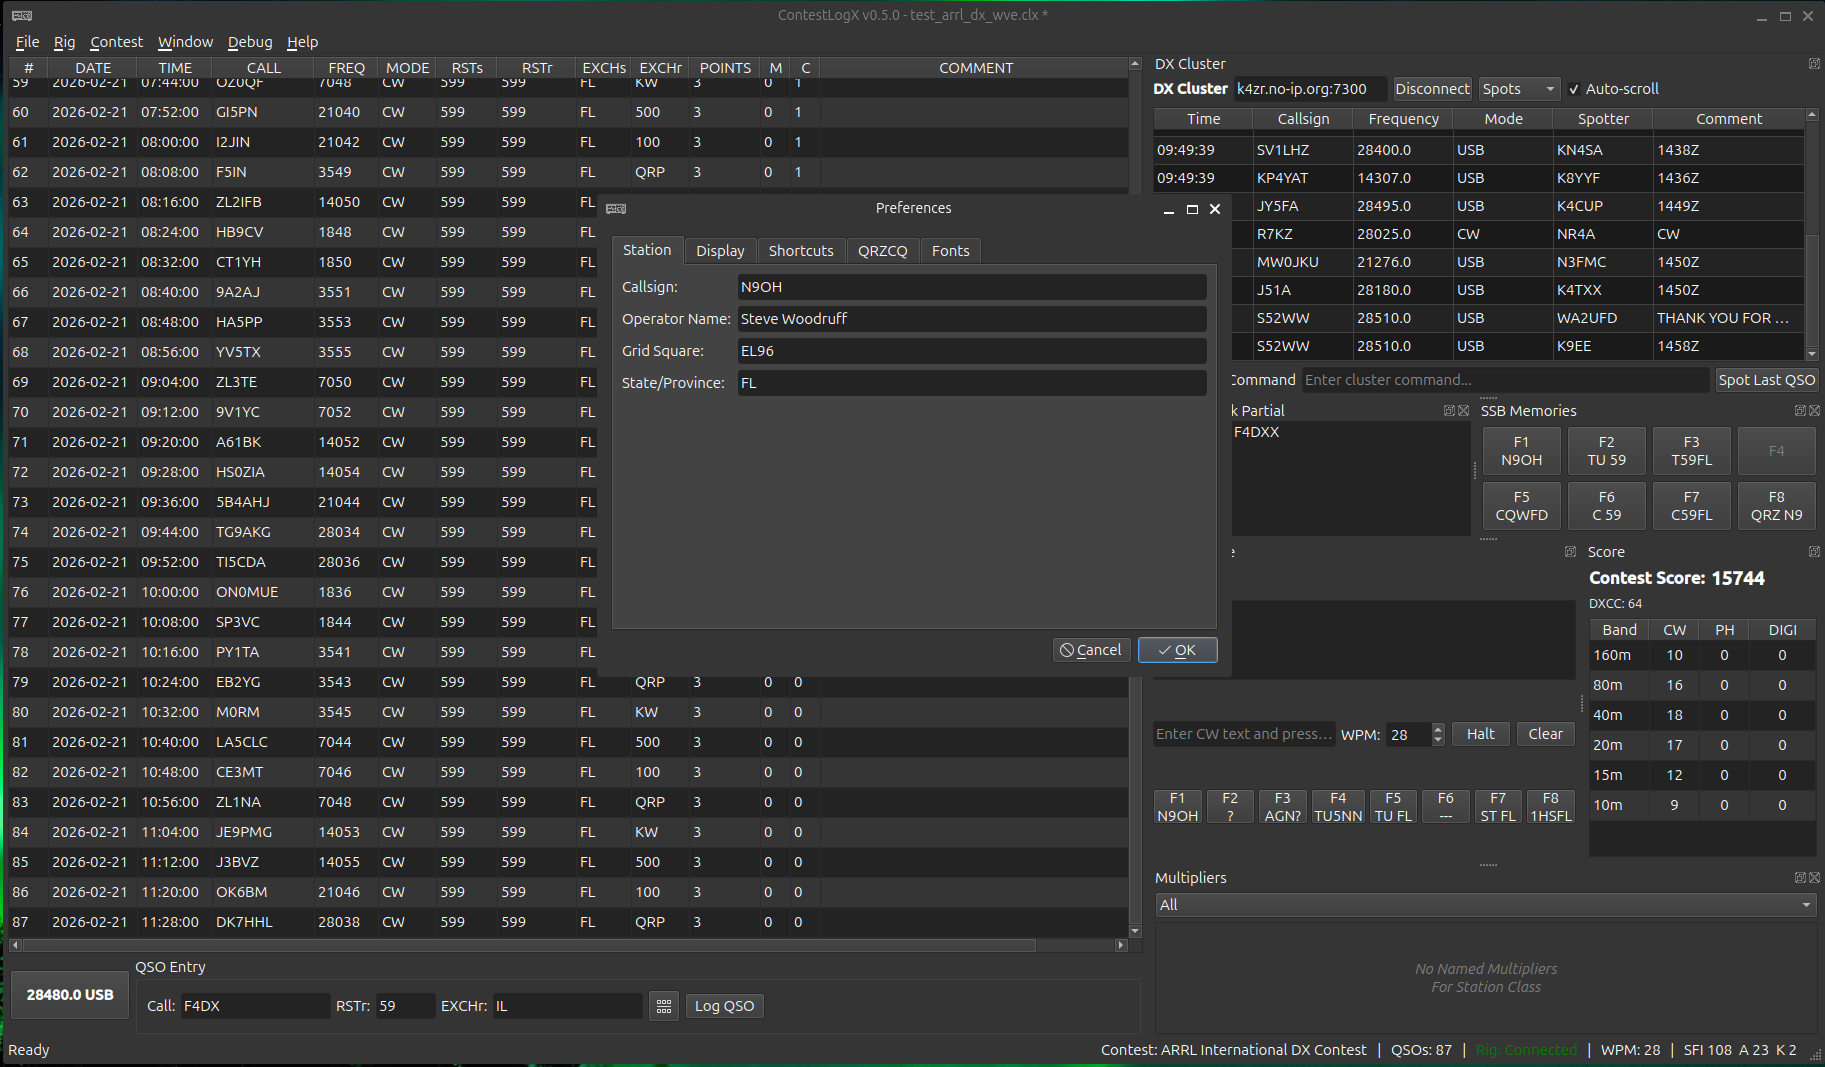Increase WPM with the up stepper
This screenshot has height=1067, width=1825.
click(1437, 728)
